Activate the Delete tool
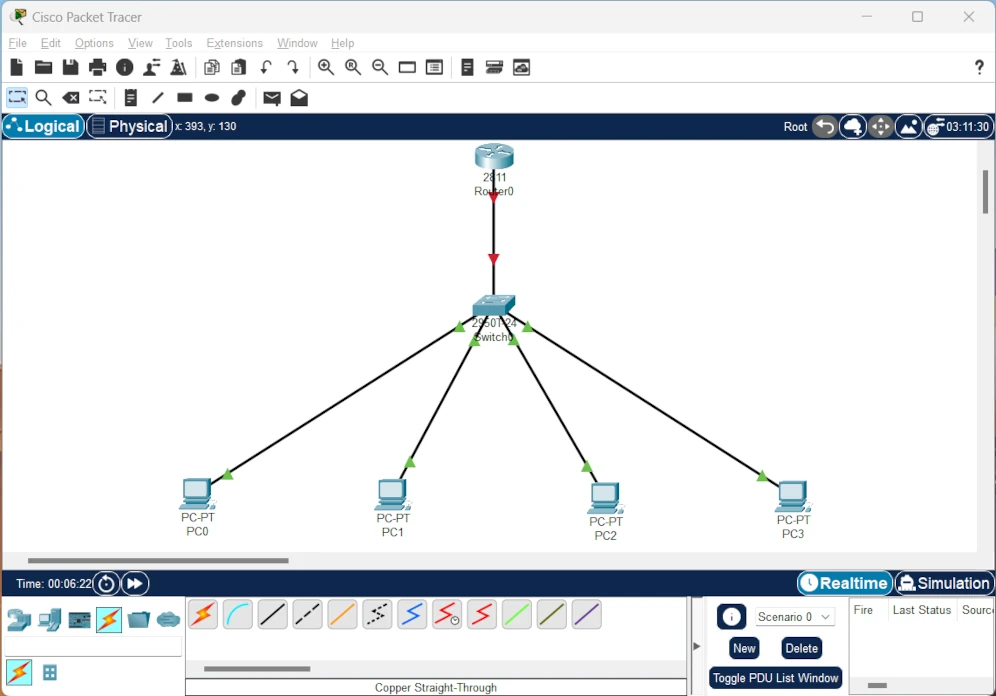 [x=71, y=98]
